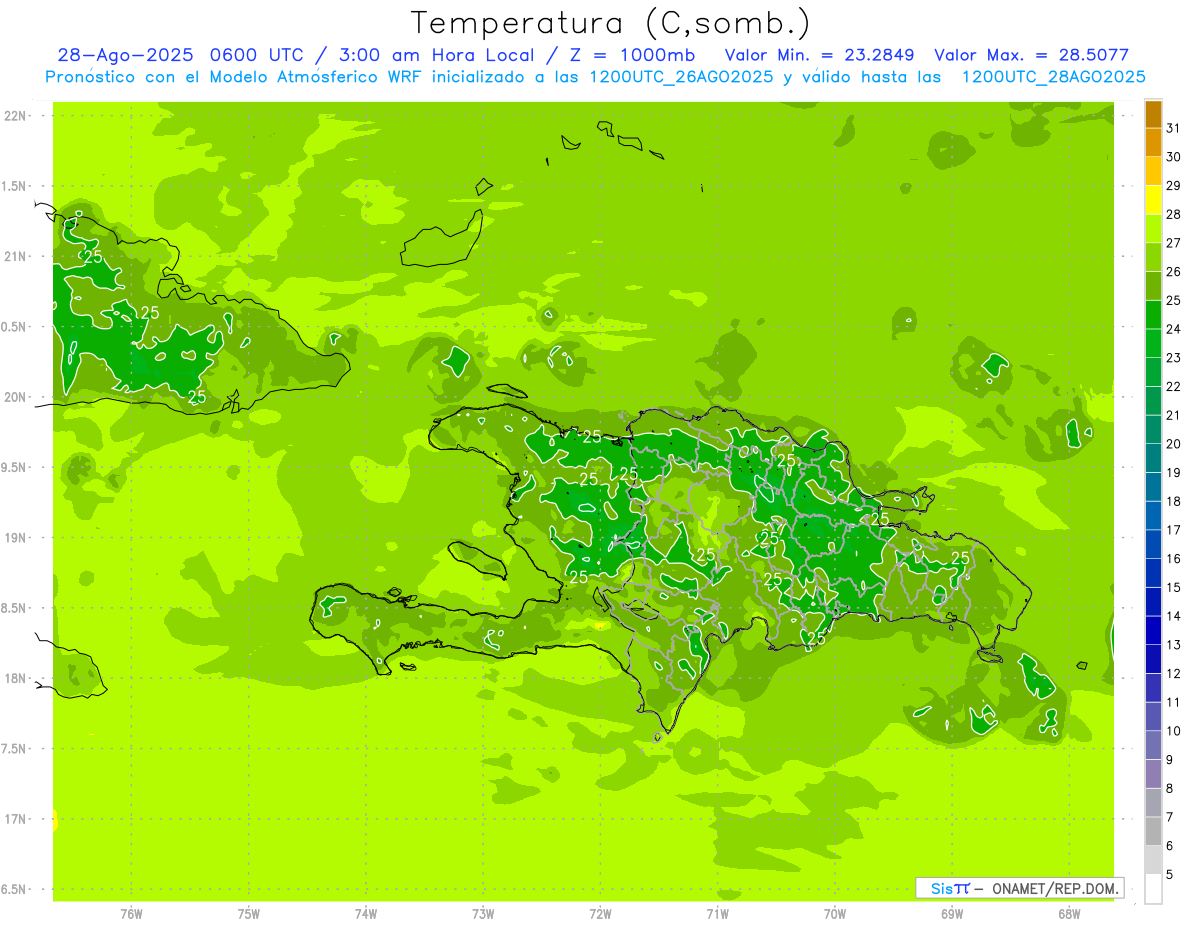Click the legend value 25
Image resolution: width=1200 pixels, height=927 pixels.
[1173, 300]
